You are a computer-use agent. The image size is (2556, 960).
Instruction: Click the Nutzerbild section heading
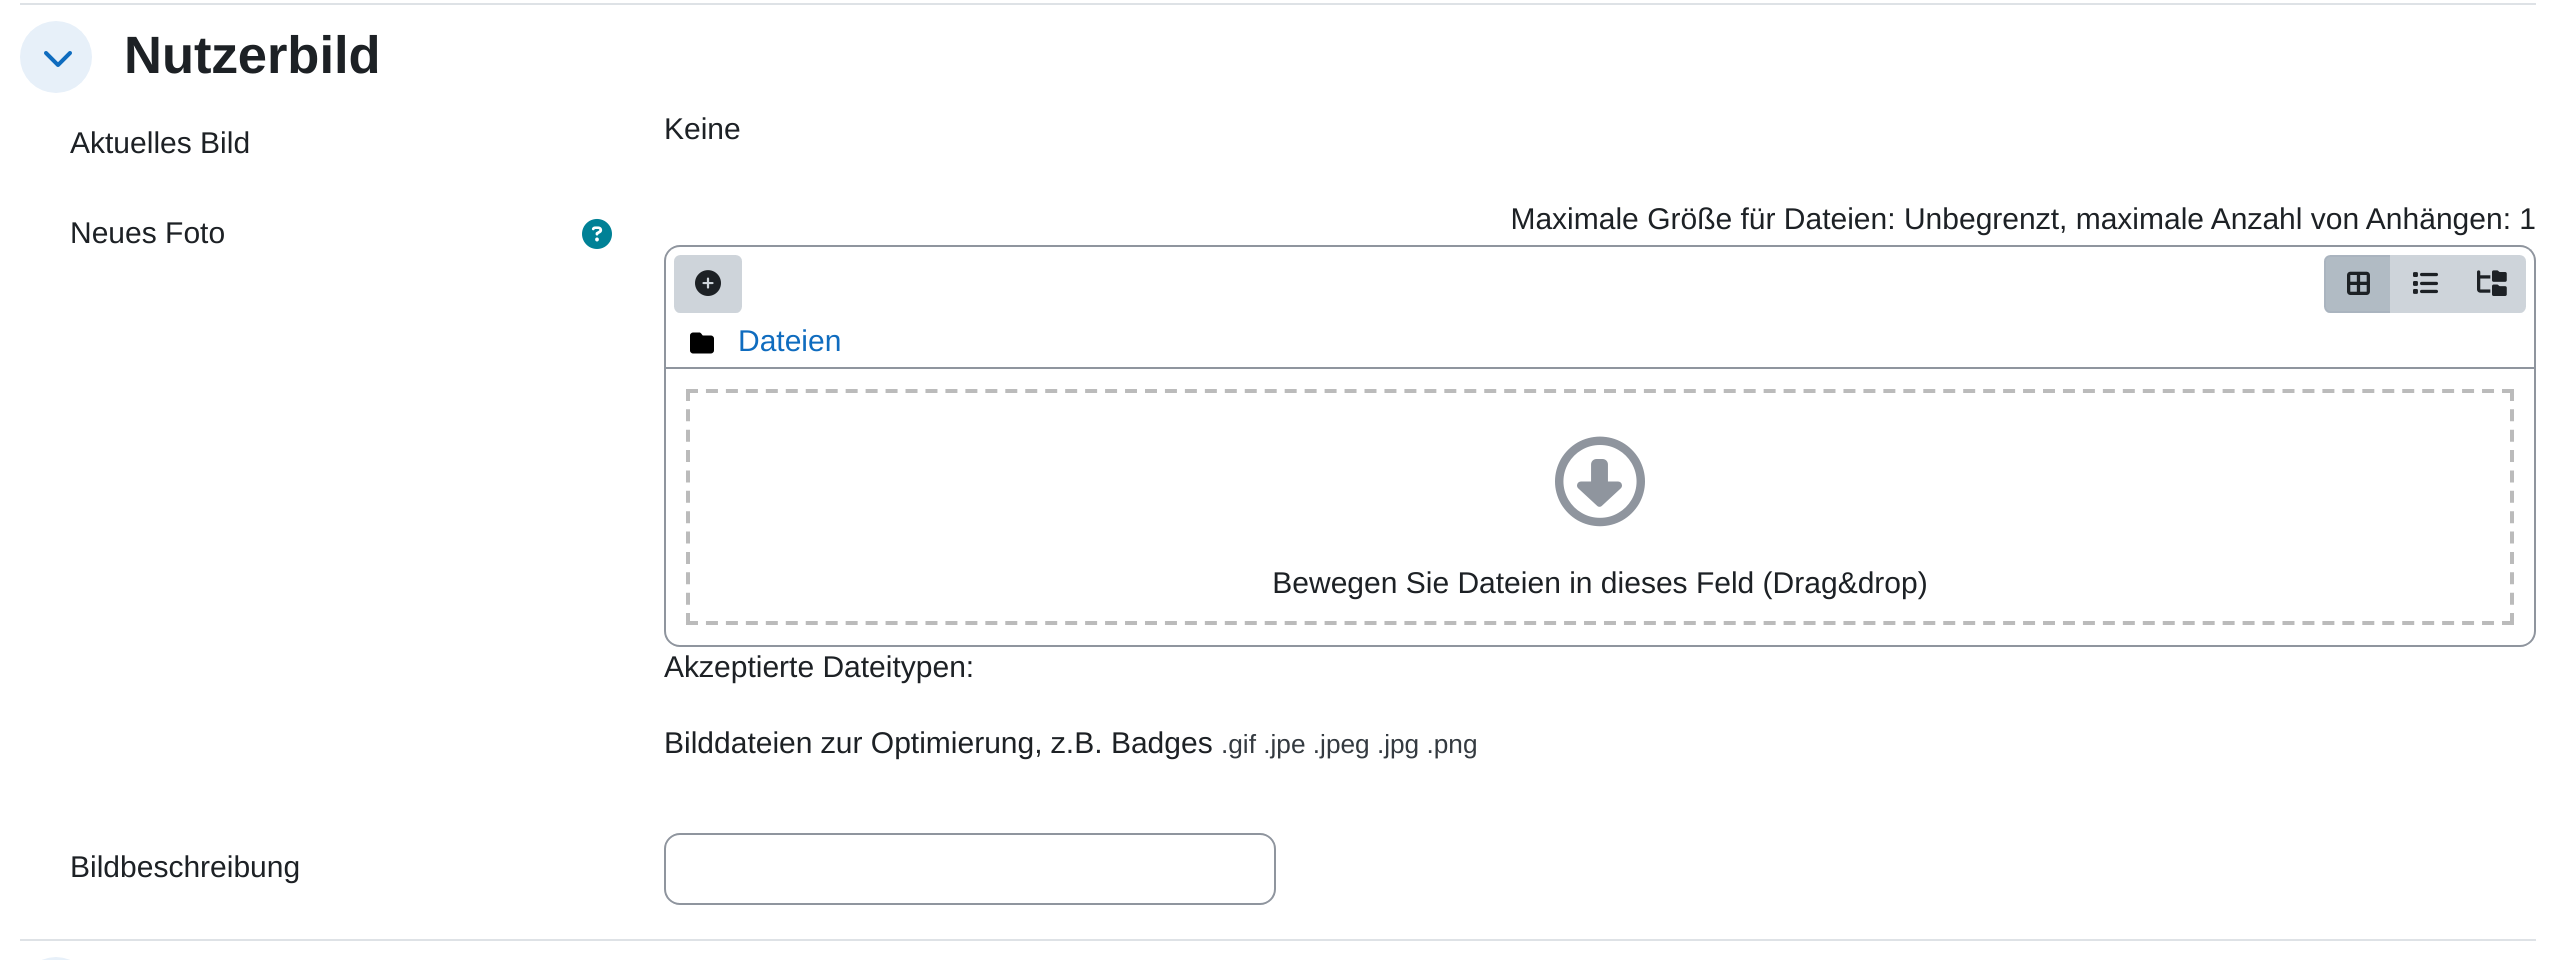pos(252,56)
